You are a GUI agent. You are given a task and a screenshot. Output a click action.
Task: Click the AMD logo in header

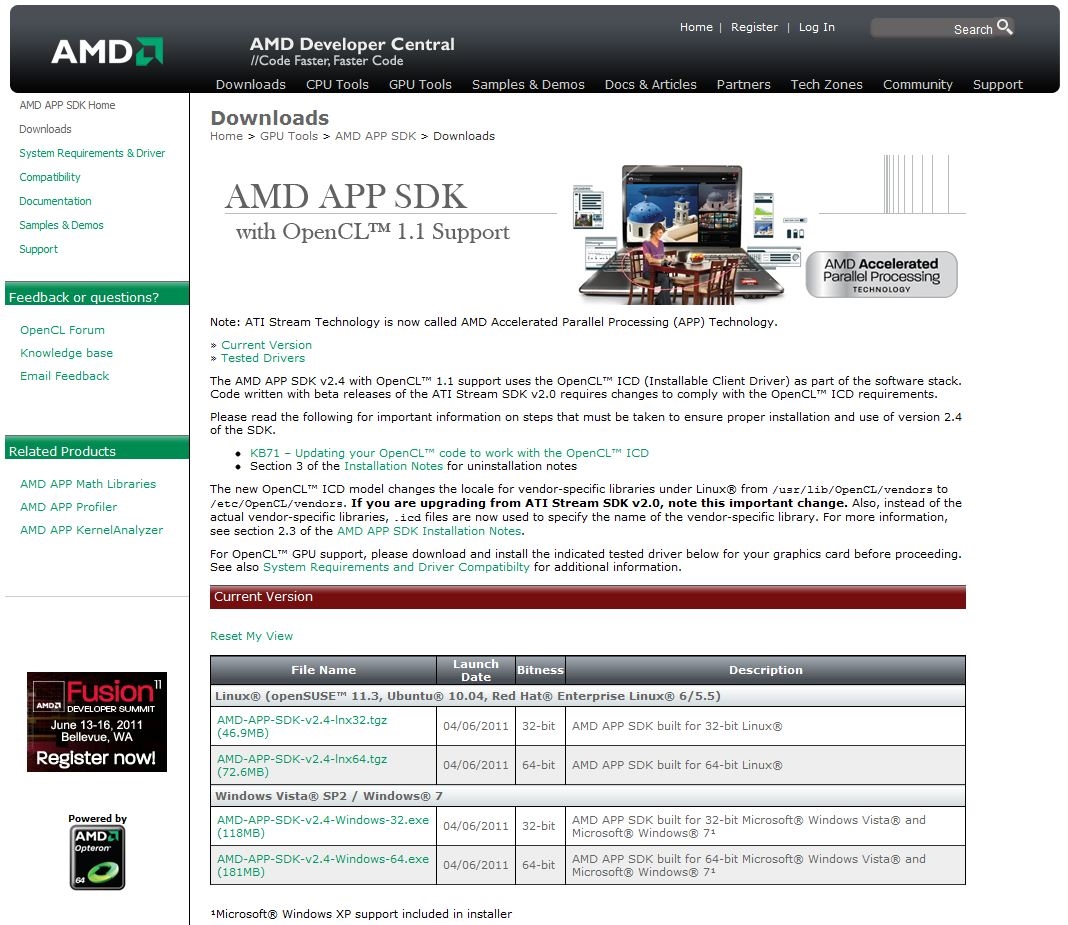click(x=107, y=51)
